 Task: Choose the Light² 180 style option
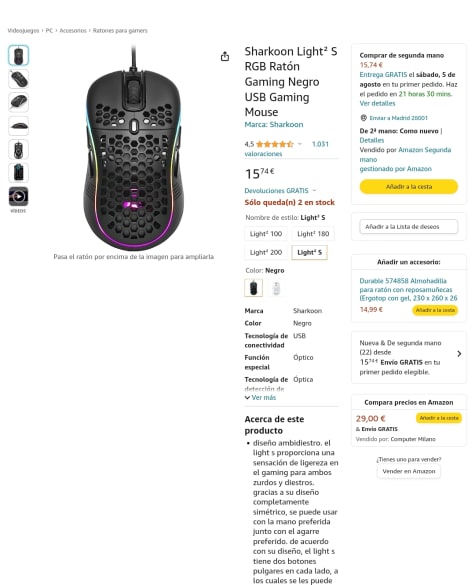tap(313, 234)
